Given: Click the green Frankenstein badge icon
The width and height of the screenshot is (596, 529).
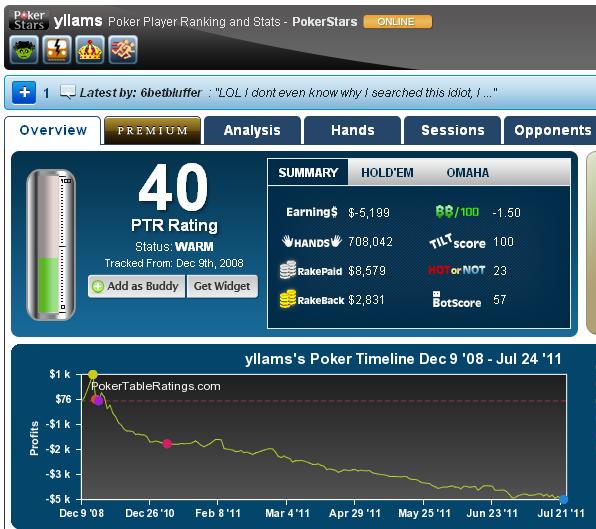Looking at the screenshot, I should click(24, 50).
